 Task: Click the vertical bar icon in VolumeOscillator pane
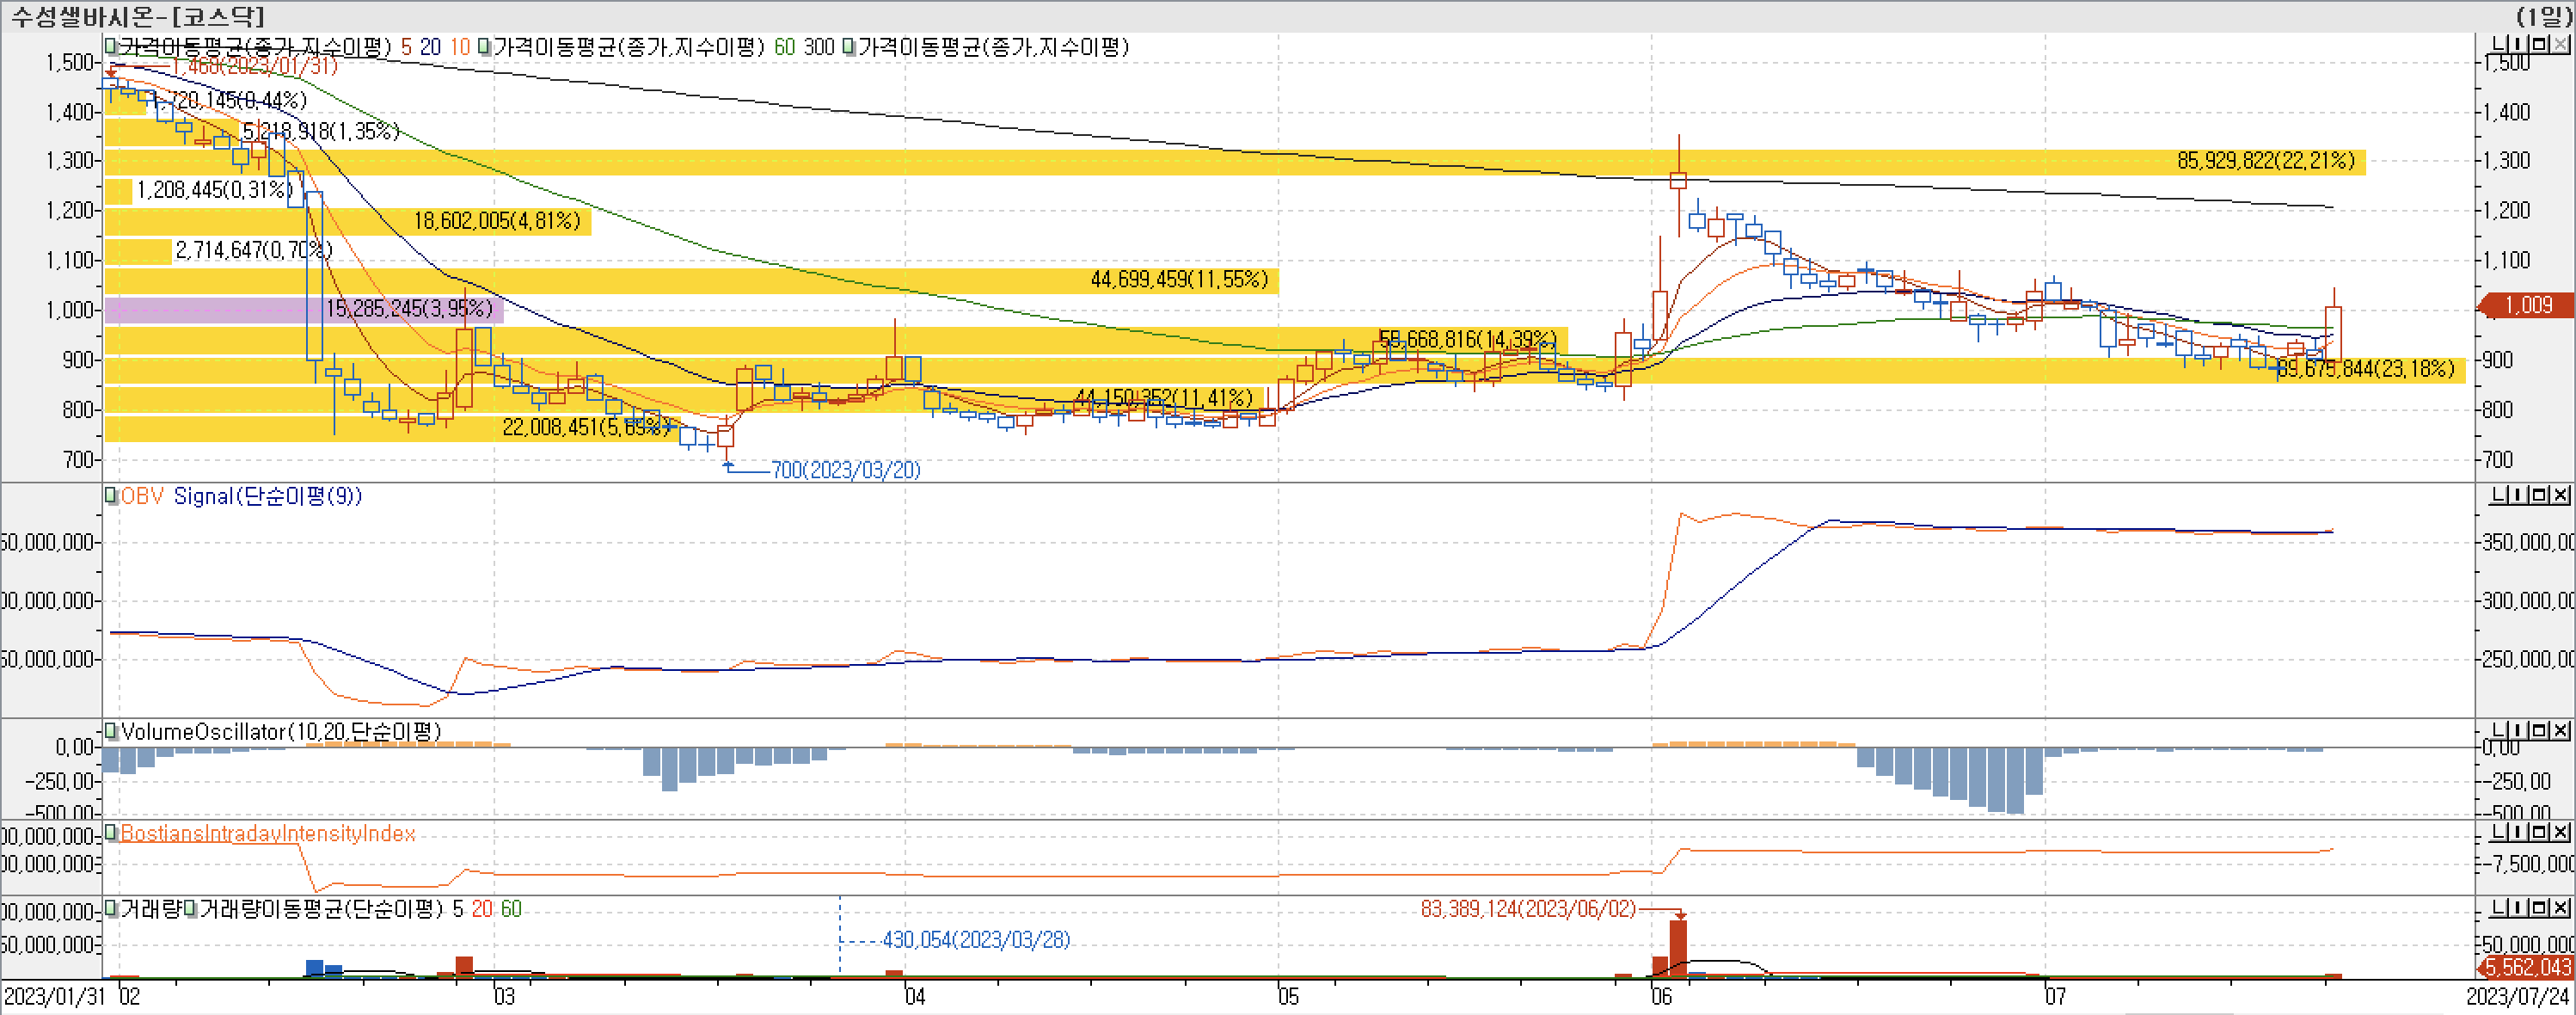coord(2519,731)
